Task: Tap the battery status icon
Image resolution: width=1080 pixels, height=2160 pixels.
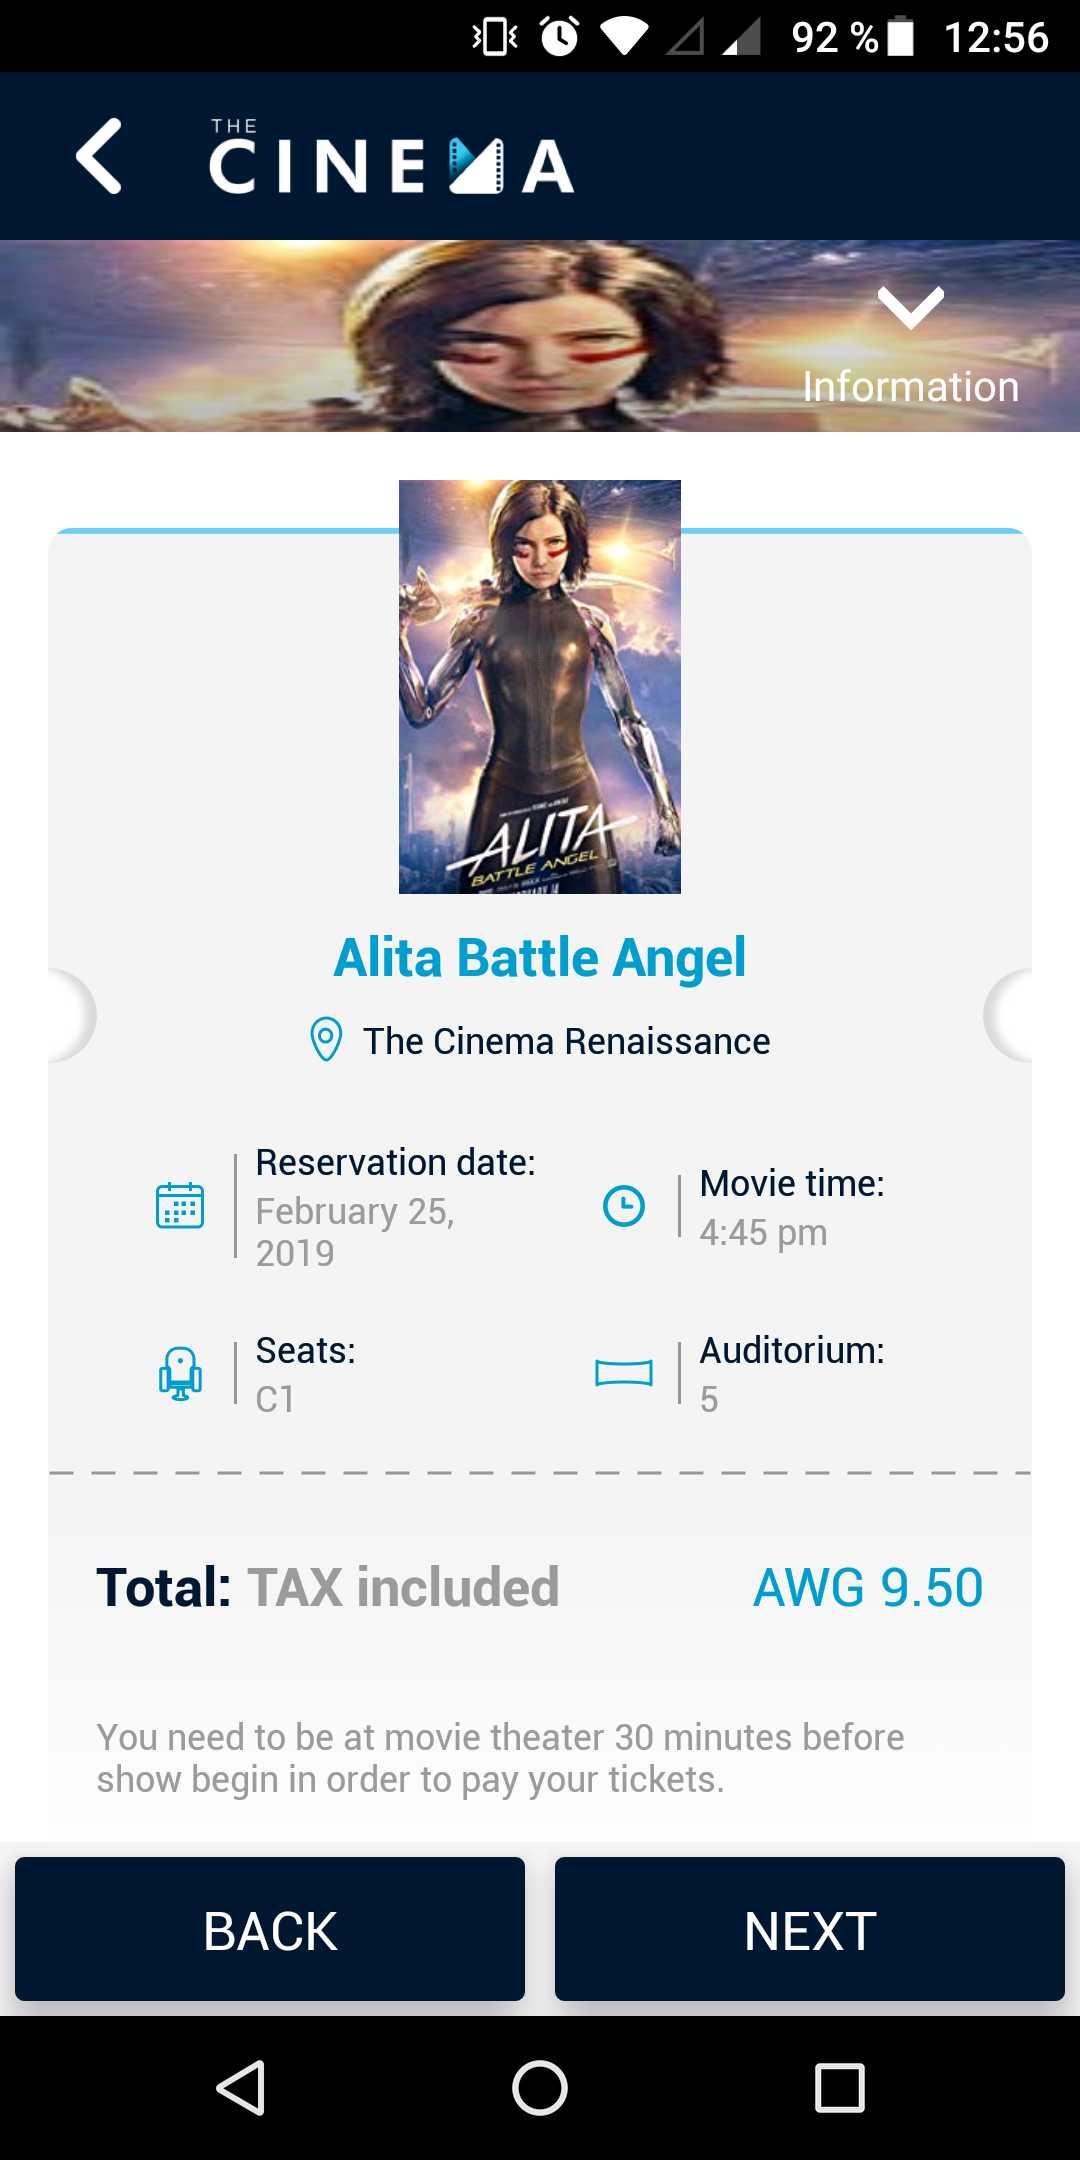Action: point(901,36)
